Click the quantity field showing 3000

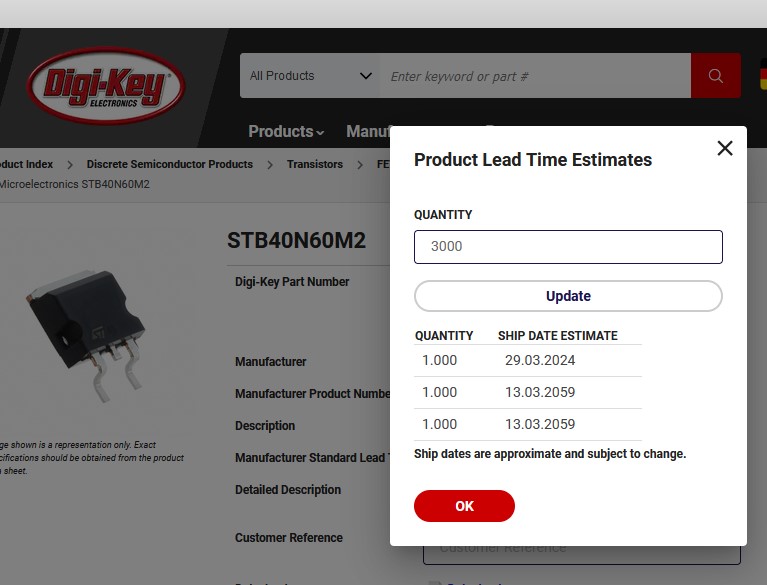[568, 247]
